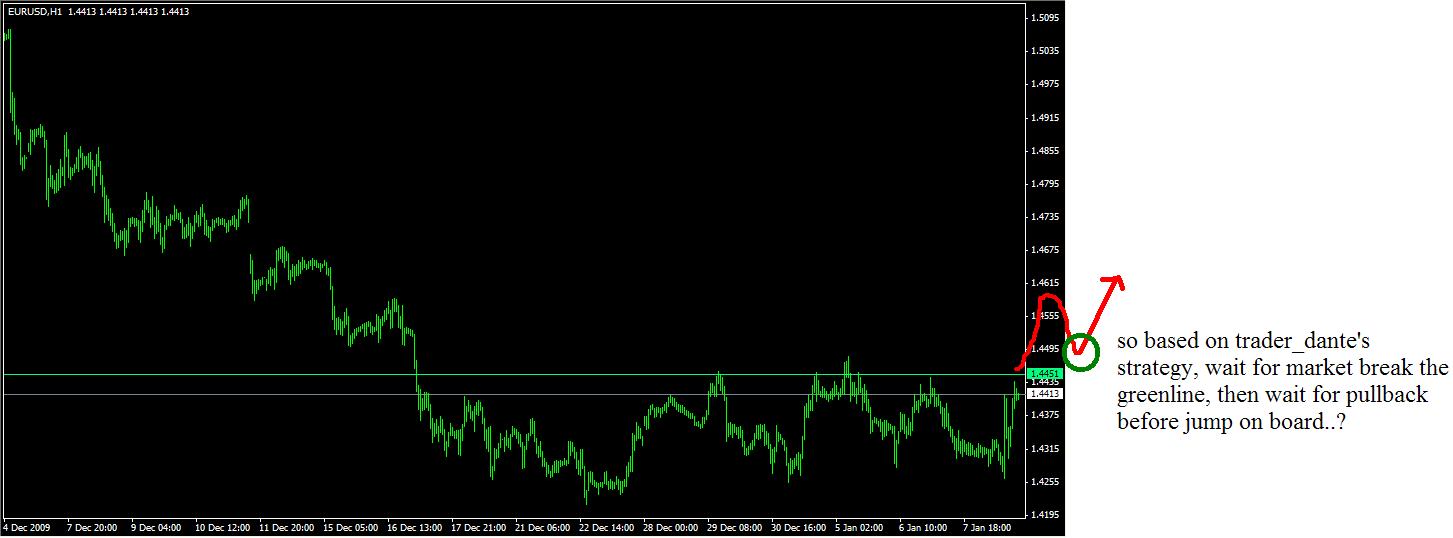Click the 1.4315 price axis label
1453x538 pixels.
pos(1046,449)
